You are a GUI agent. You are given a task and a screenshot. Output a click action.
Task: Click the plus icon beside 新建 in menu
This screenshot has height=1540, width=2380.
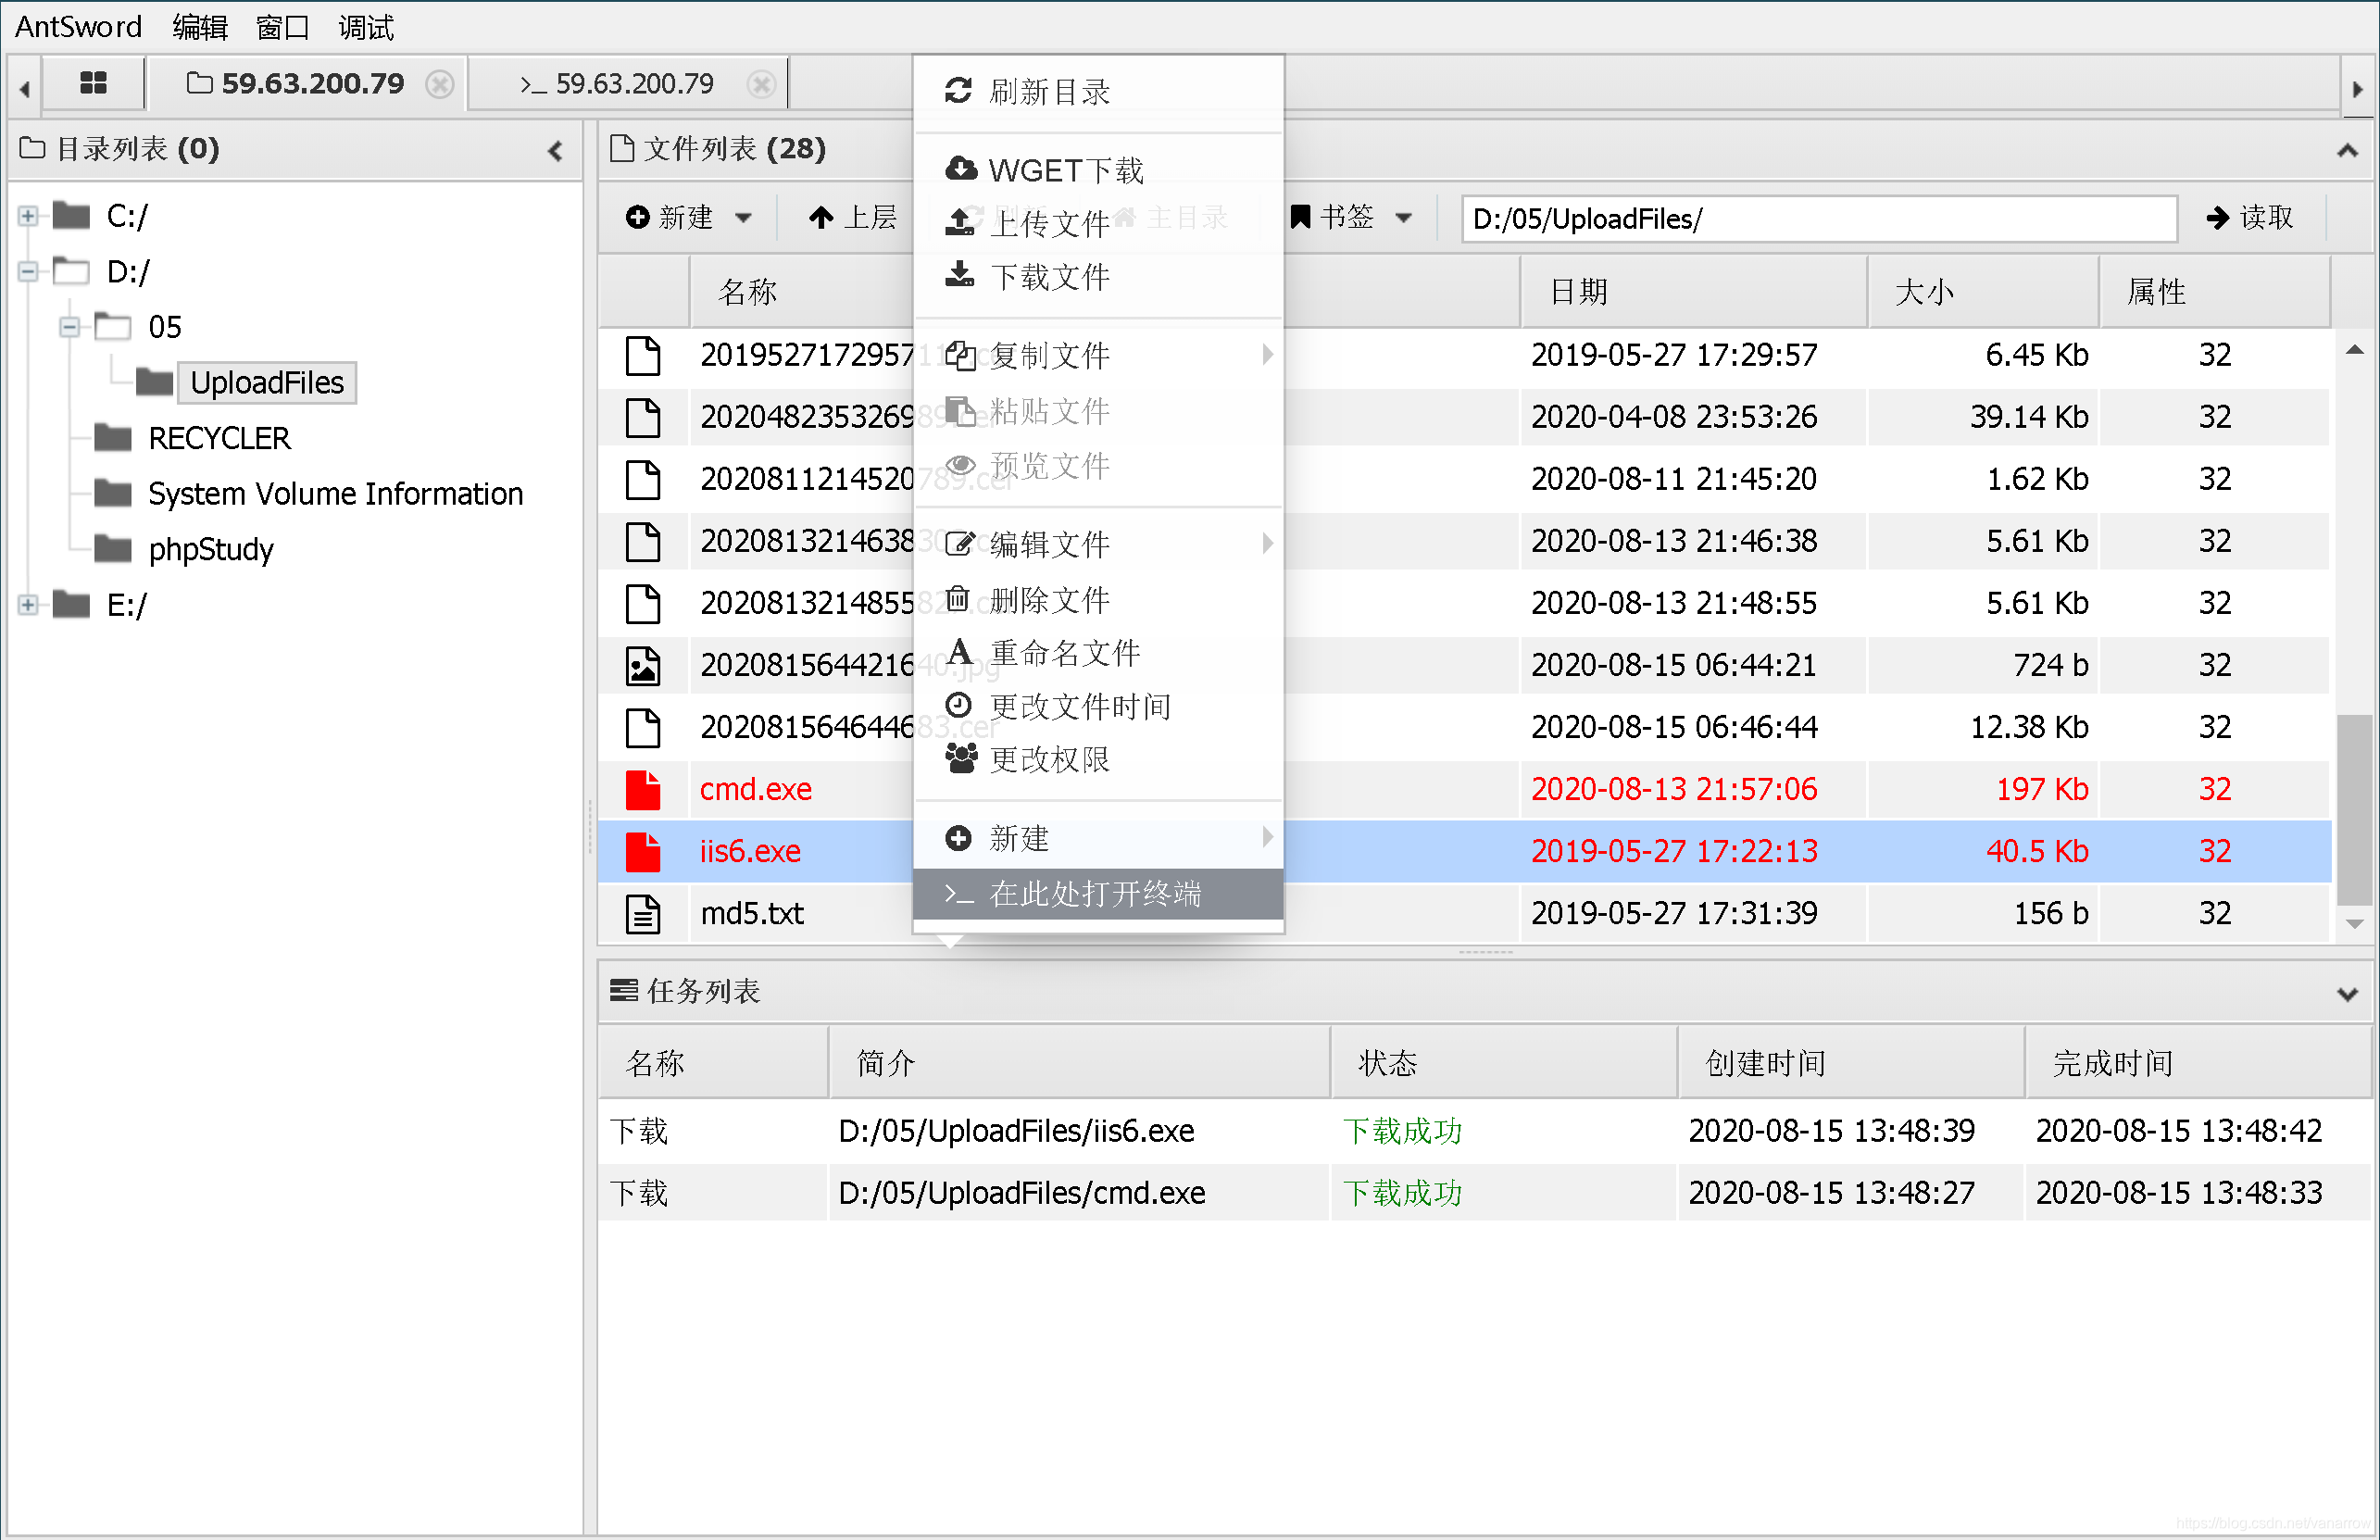(958, 838)
